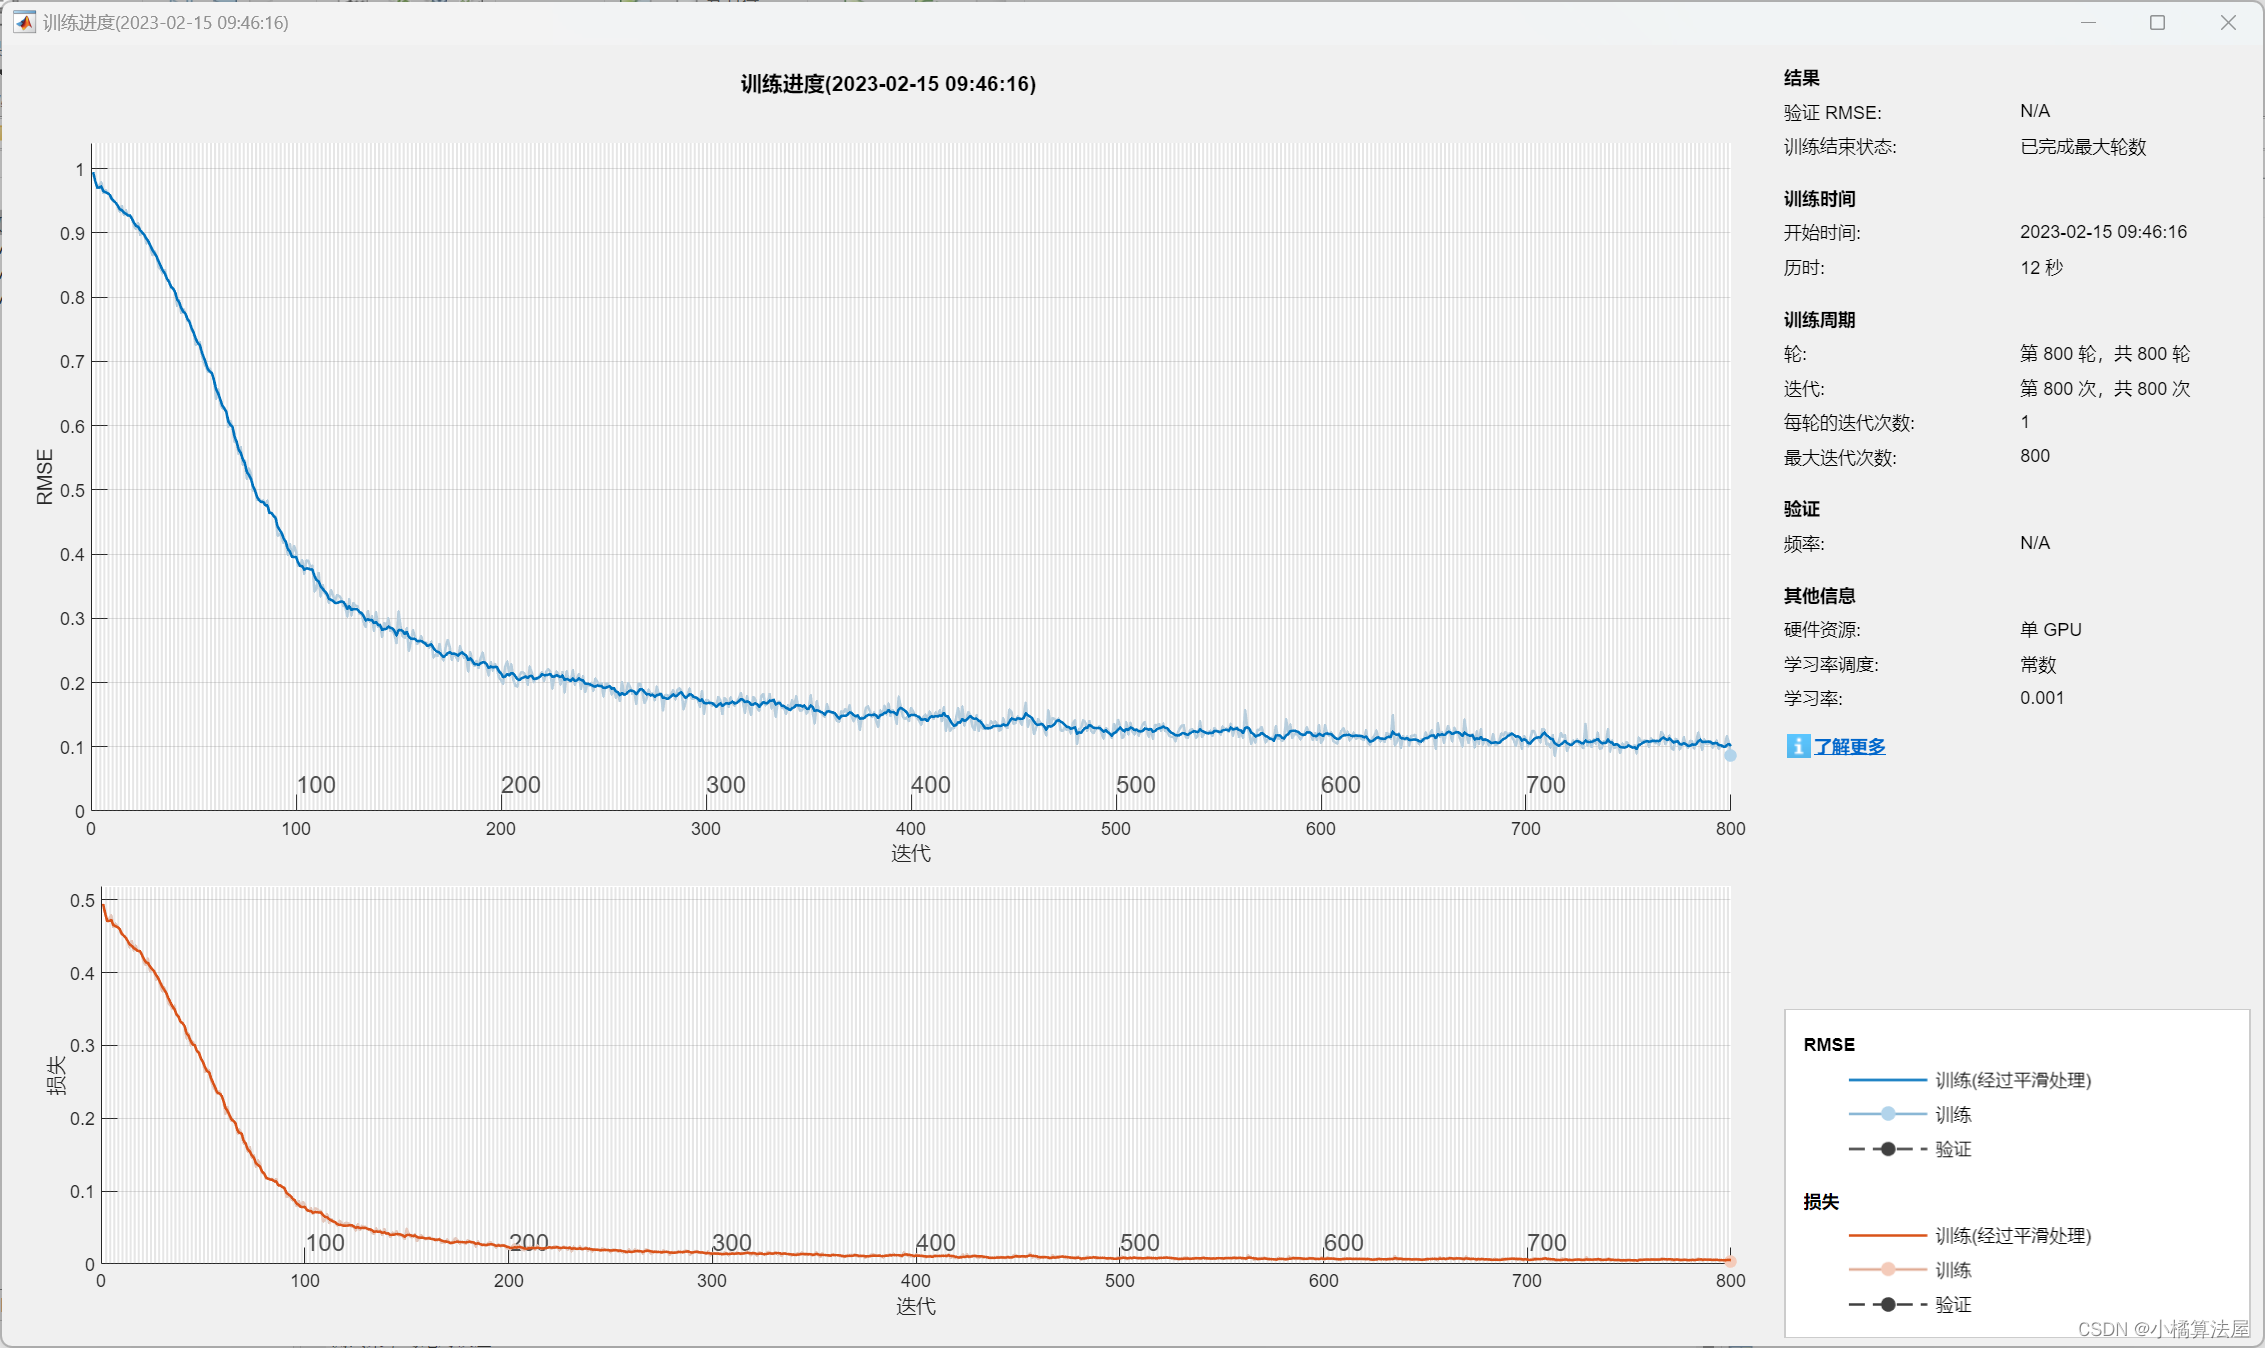
Task: Click the epoch 300 marker in loss plot
Action: (x=732, y=1242)
